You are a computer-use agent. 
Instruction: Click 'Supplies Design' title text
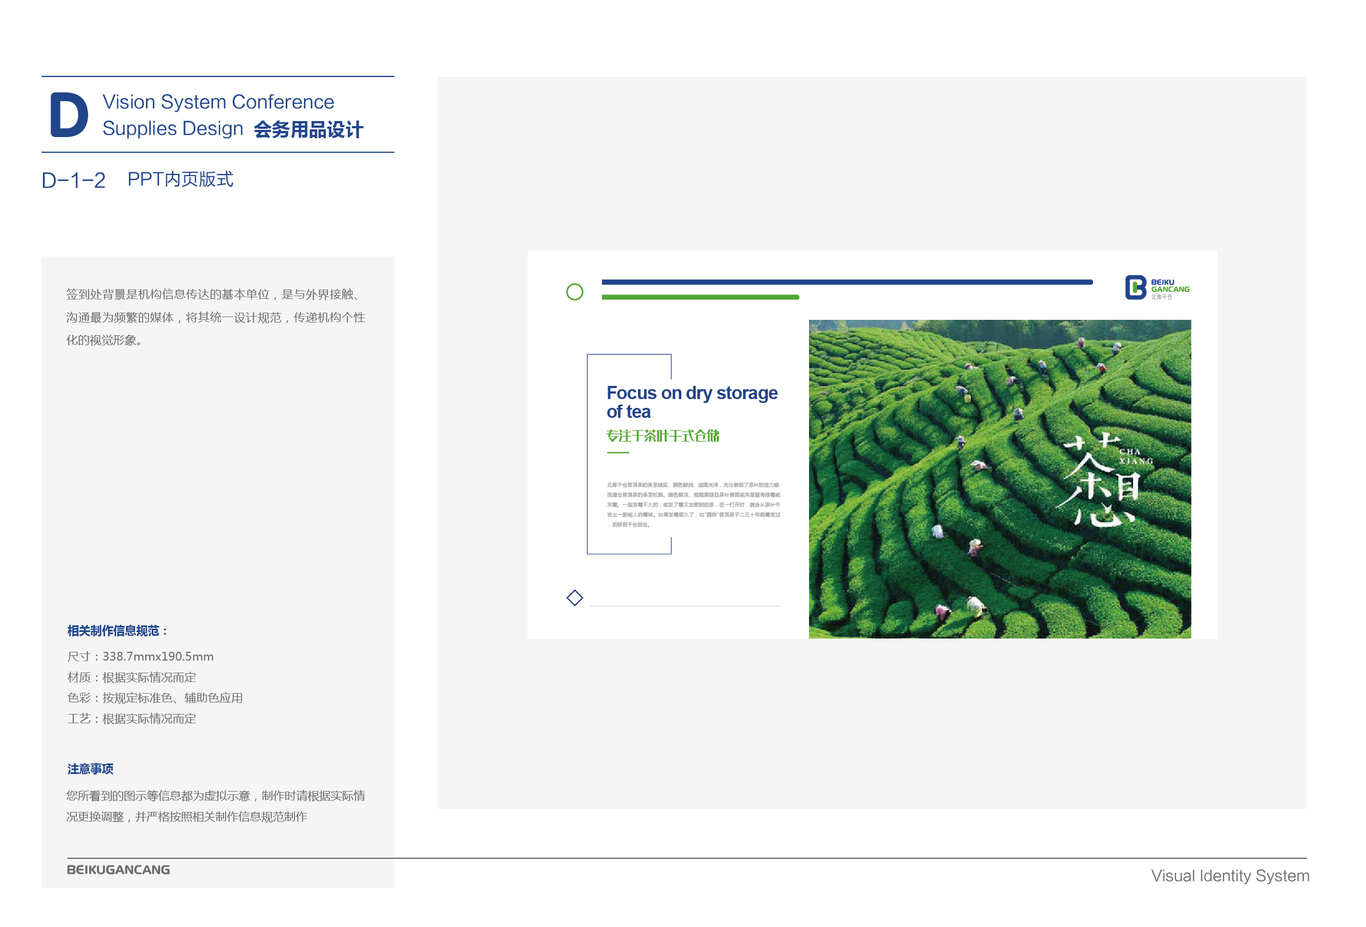click(x=173, y=129)
